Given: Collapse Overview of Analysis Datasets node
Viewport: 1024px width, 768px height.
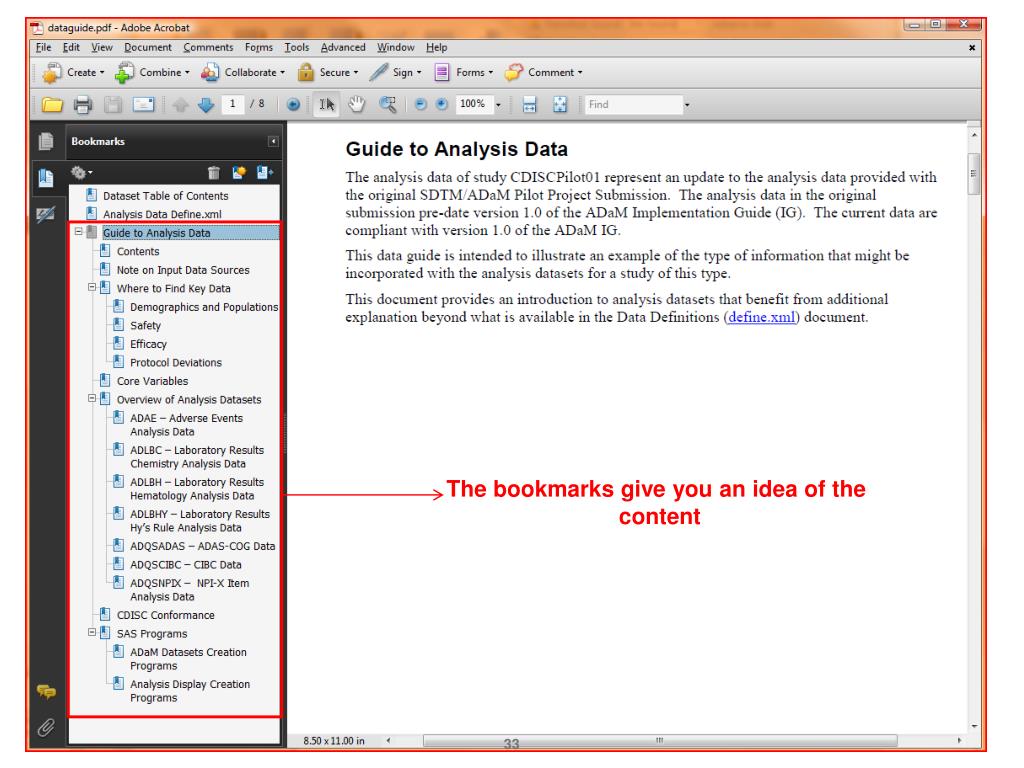Looking at the screenshot, I should coord(92,398).
